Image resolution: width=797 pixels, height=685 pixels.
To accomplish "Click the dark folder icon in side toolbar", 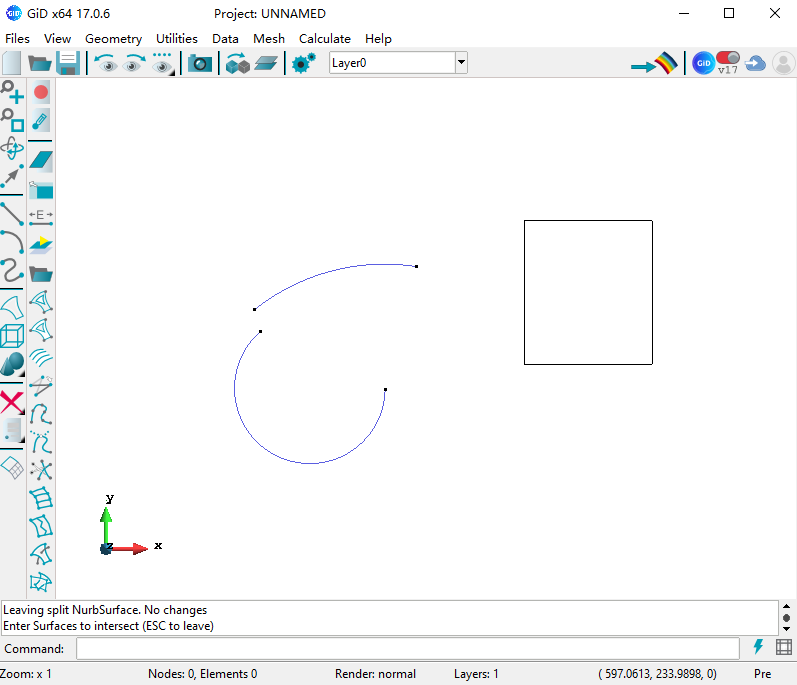I will pos(41,274).
